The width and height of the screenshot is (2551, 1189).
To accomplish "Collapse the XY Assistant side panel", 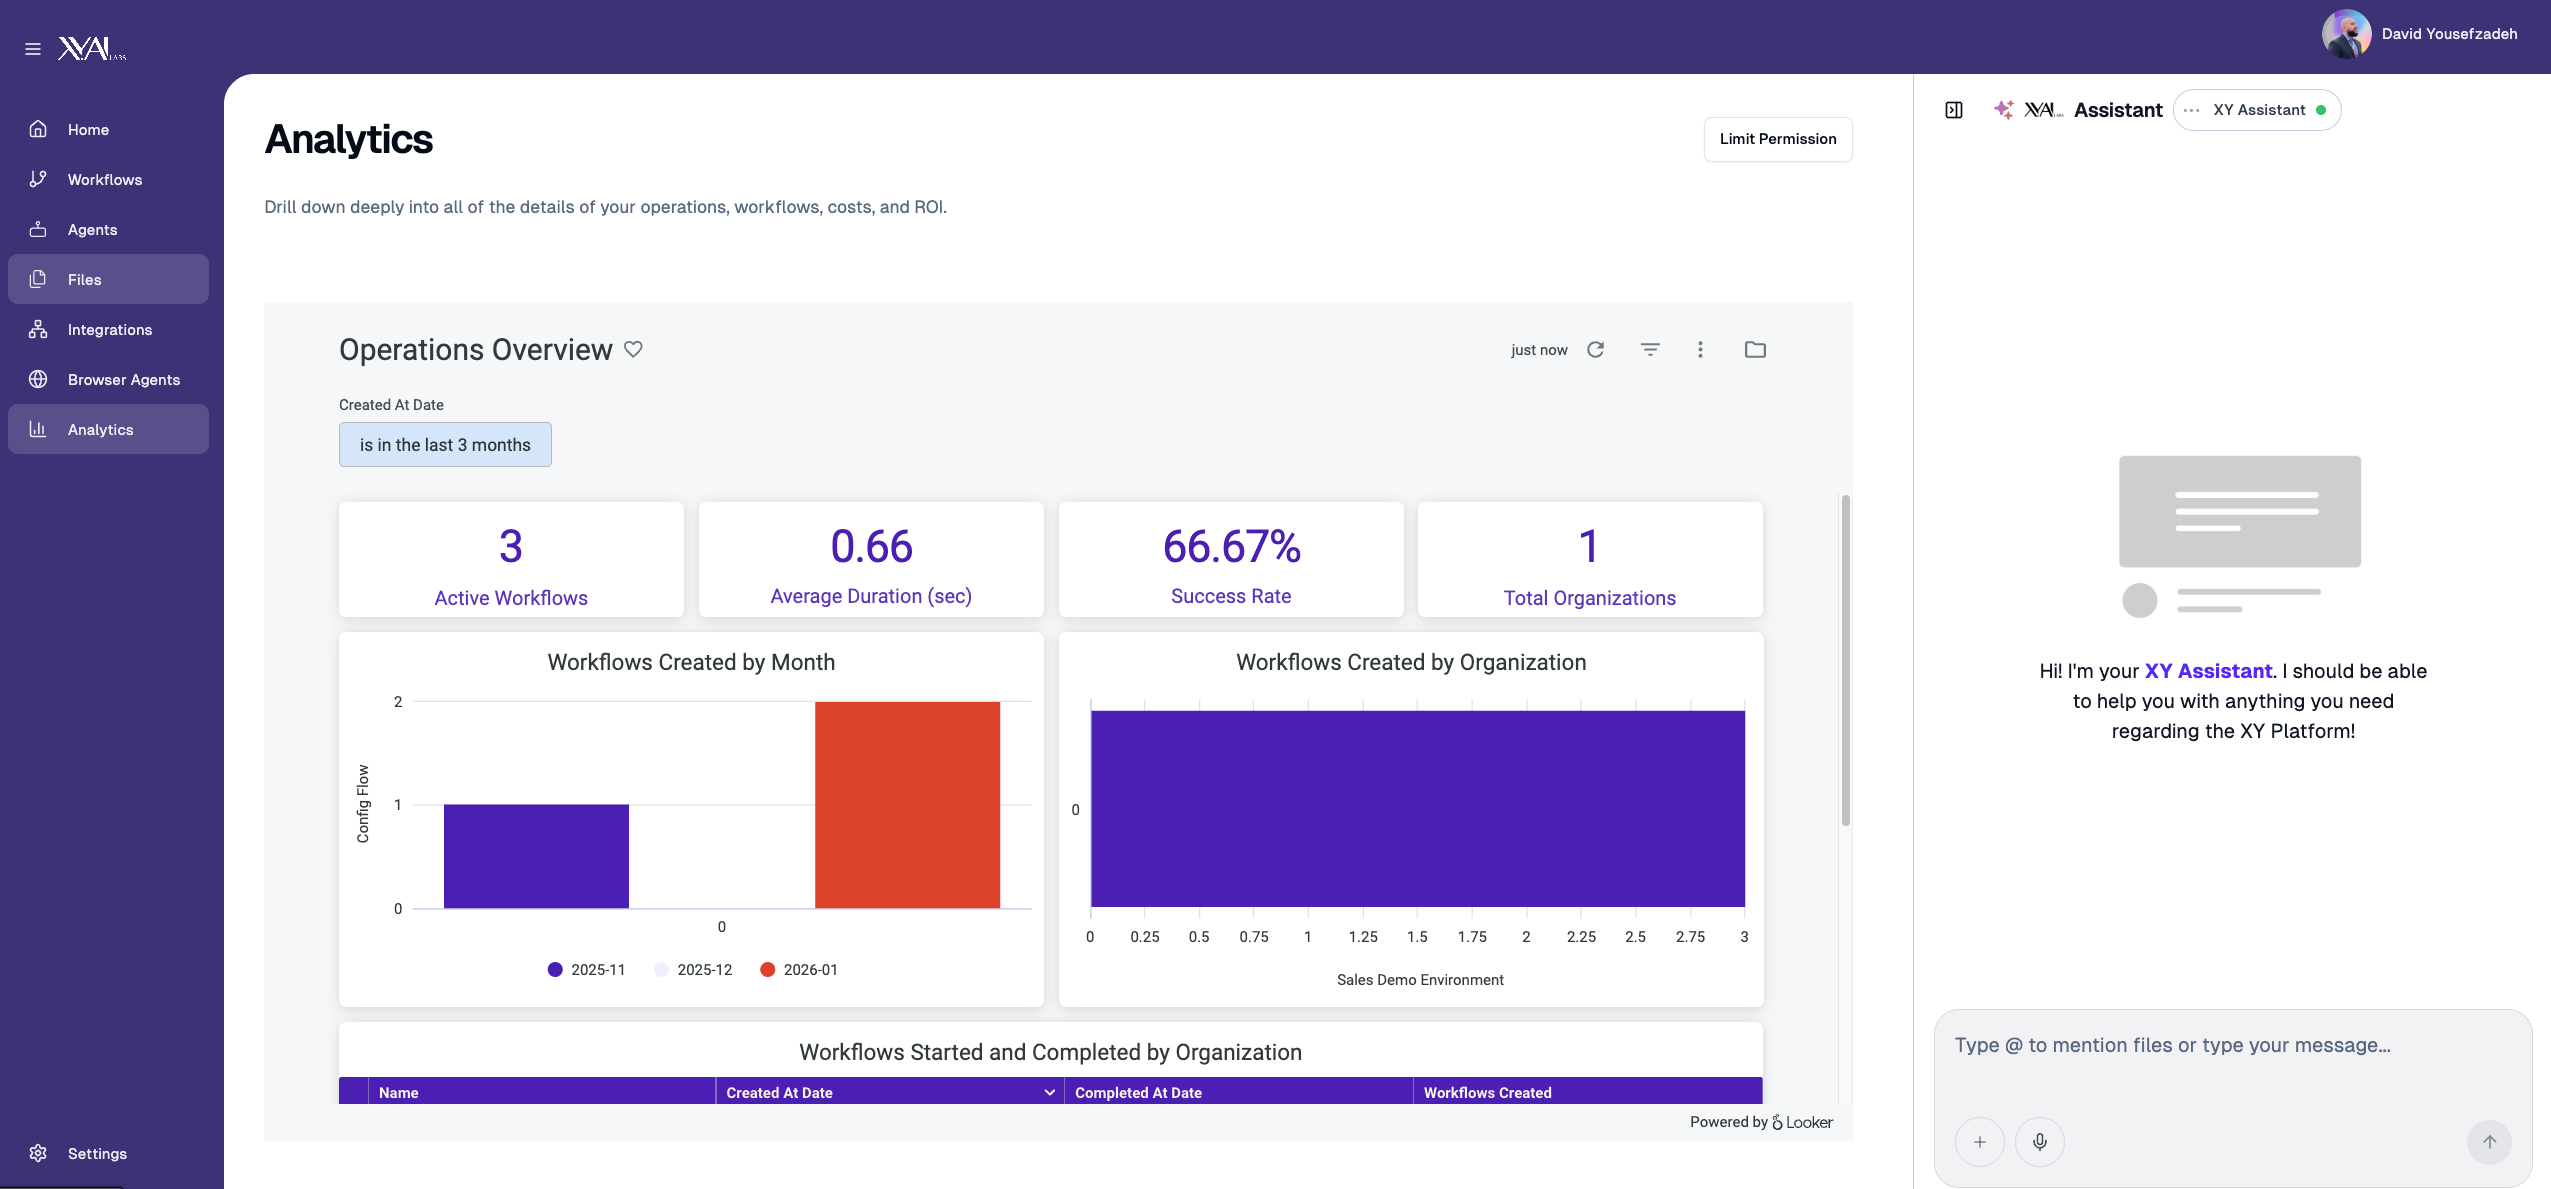I will click(x=1953, y=110).
